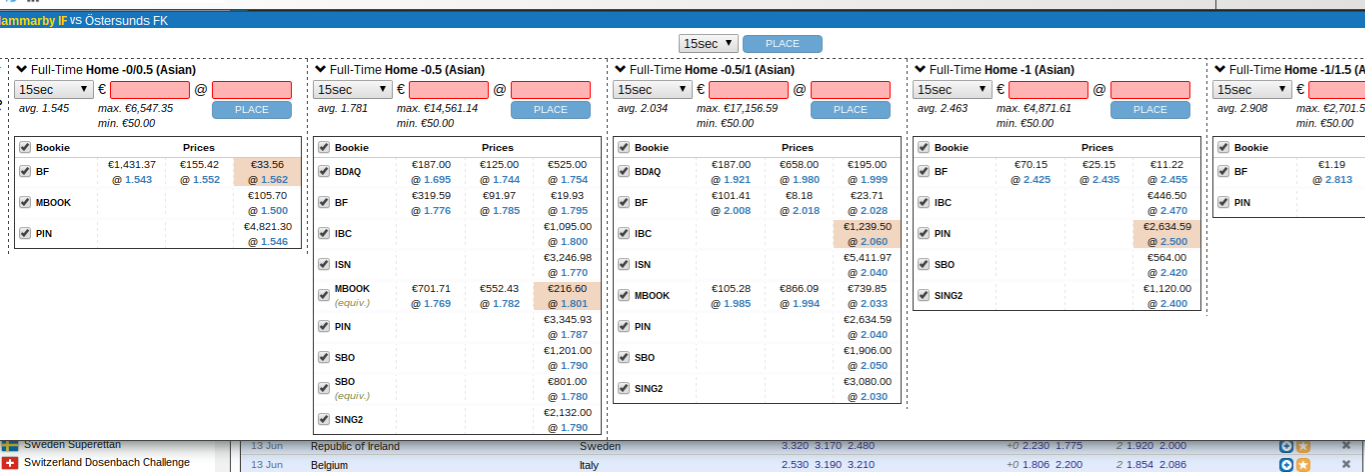Click PLACE in Home -0.5 panel
This screenshot has width=1365, height=472.
click(x=550, y=110)
